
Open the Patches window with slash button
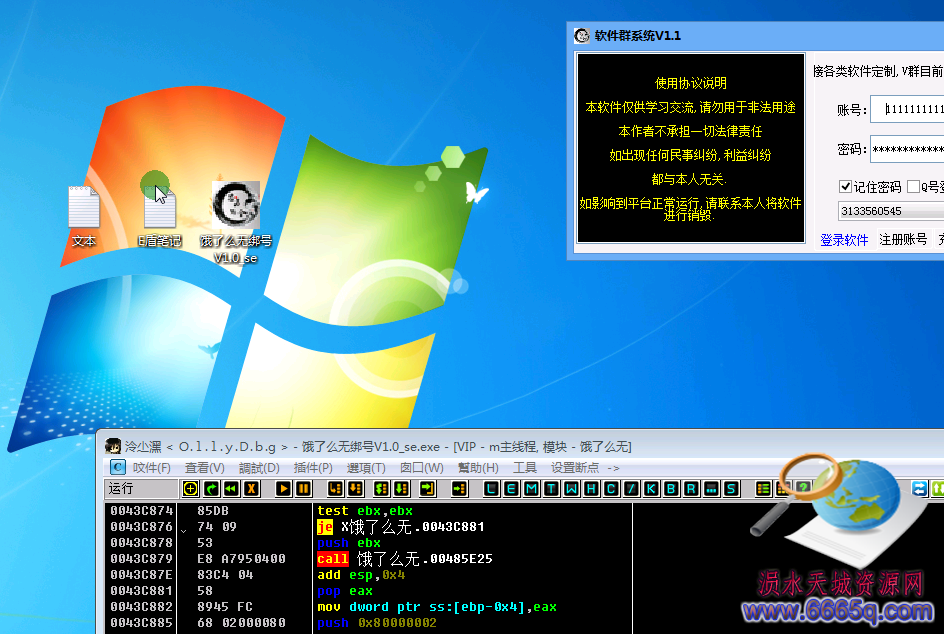tap(631, 488)
